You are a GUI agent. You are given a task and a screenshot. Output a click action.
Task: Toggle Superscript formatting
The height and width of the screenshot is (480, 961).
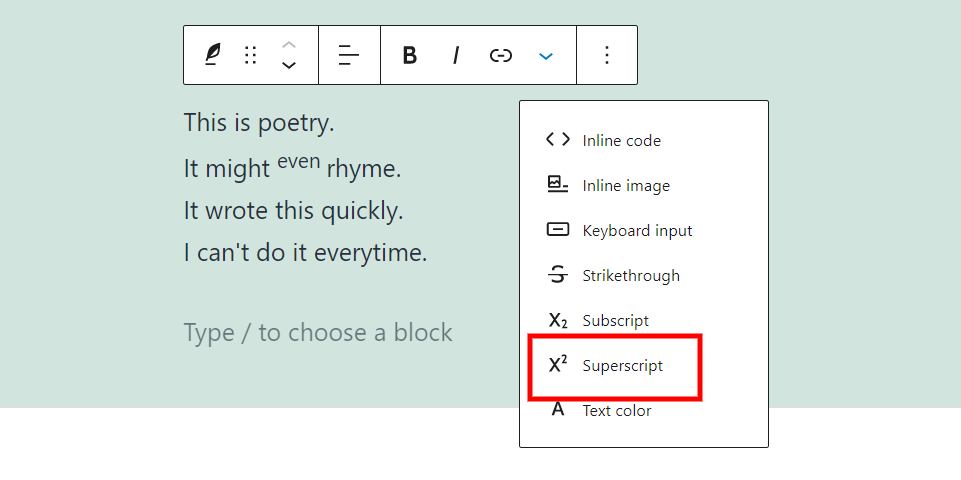[x=622, y=365]
